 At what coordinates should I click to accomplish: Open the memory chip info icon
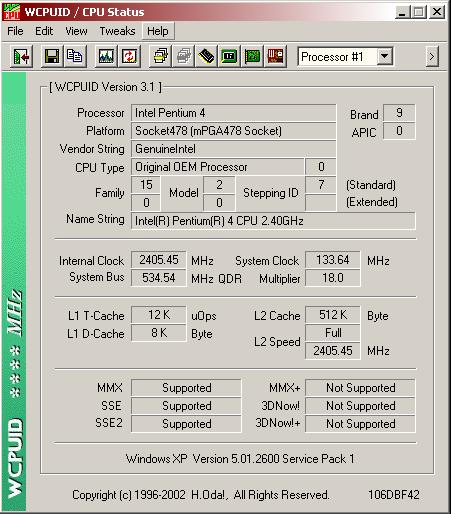coord(206,56)
